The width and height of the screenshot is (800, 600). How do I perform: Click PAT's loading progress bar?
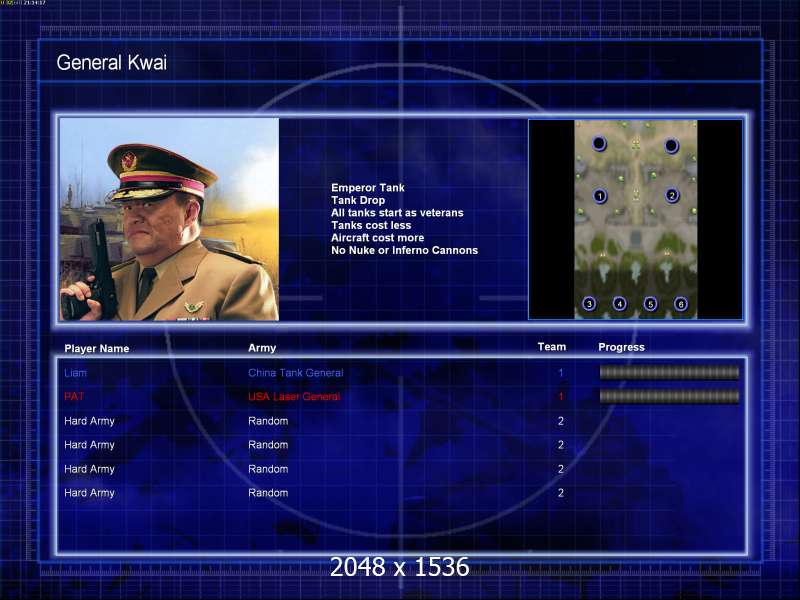[669, 396]
